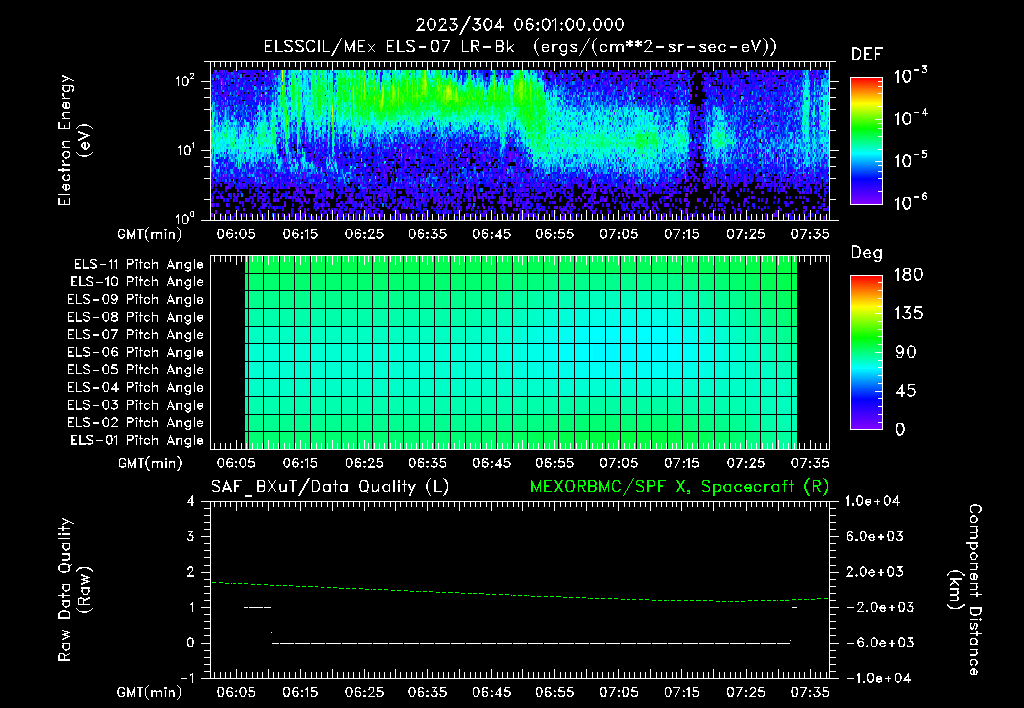Screen dimensions: 1024x708
Task: Click the DEF rainbow color bar
Action: click(866, 140)
